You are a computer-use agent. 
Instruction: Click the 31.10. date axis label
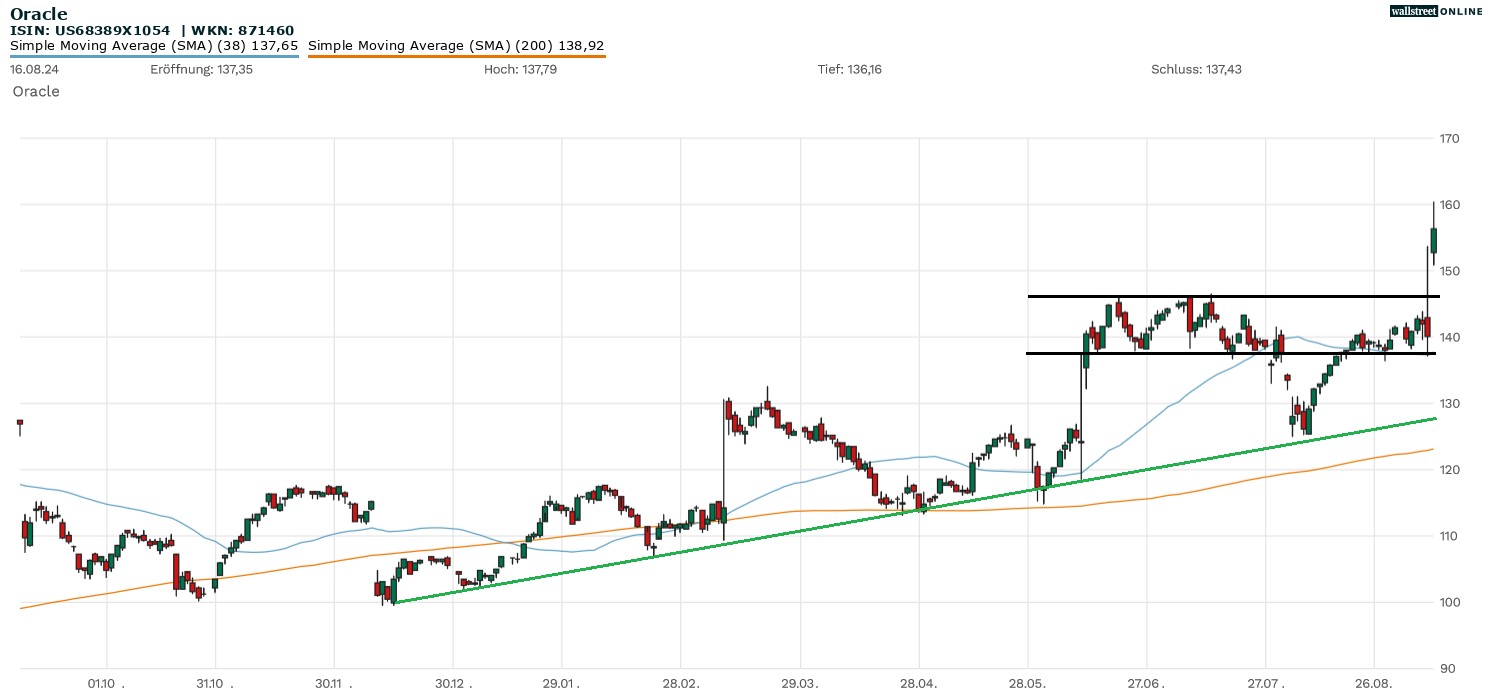(215, 684)
